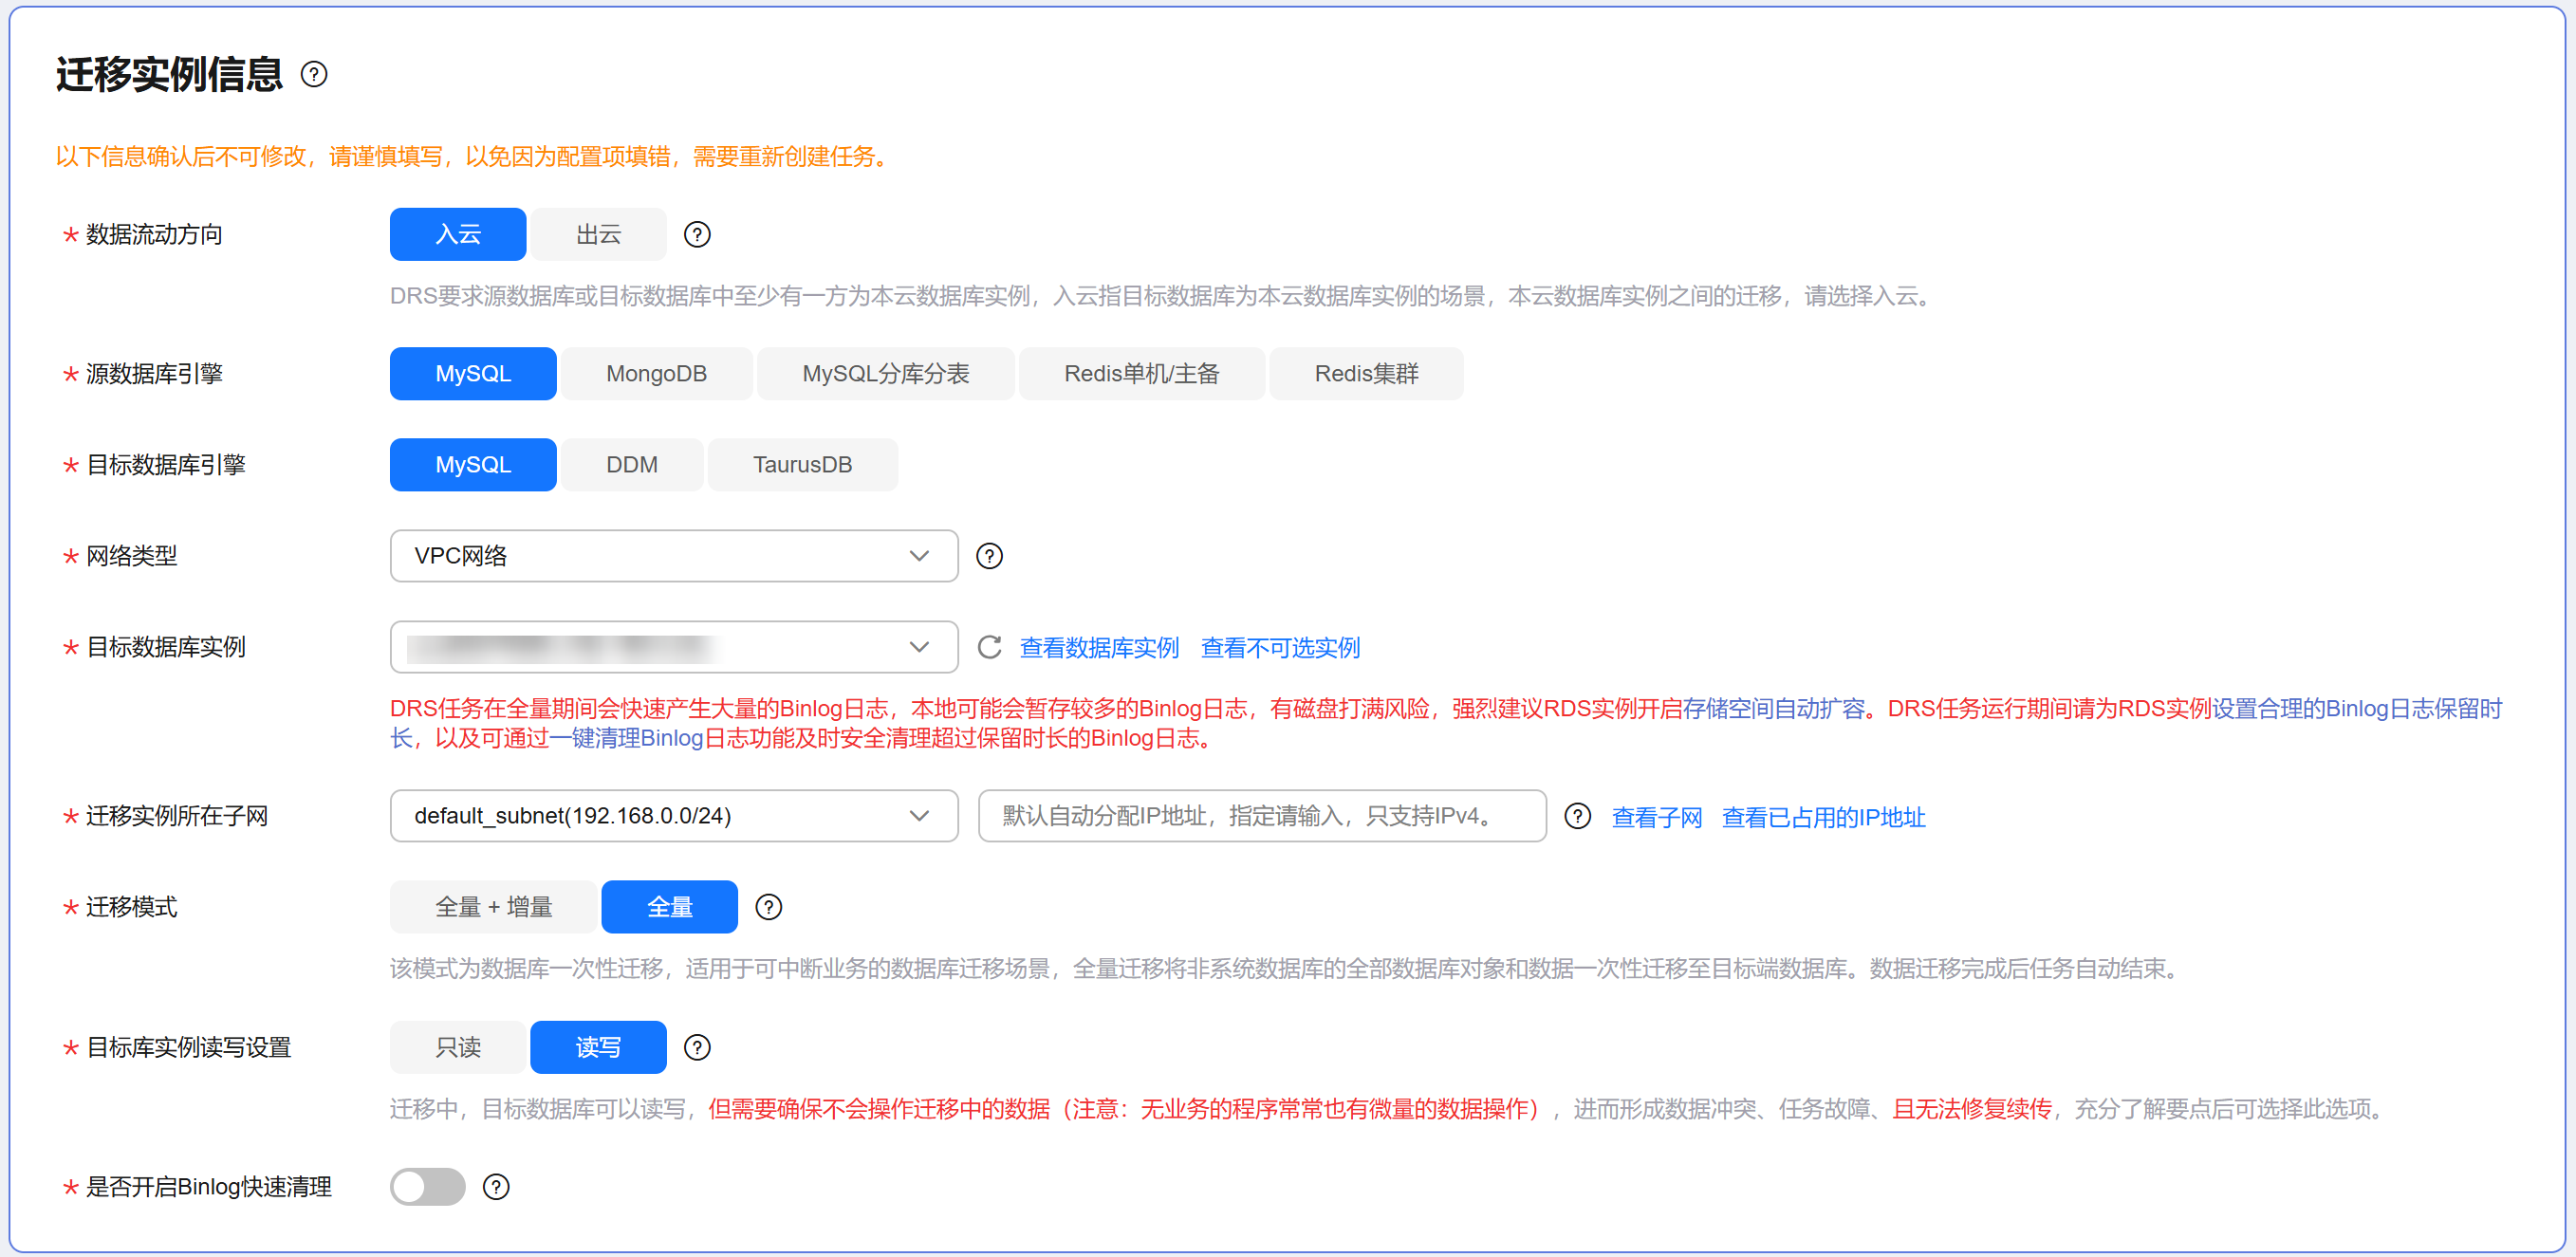Expand the 目标数据库实例 dropdown
The height and width of the screenshot is (1257, 2576).
[x=673, y=647]
